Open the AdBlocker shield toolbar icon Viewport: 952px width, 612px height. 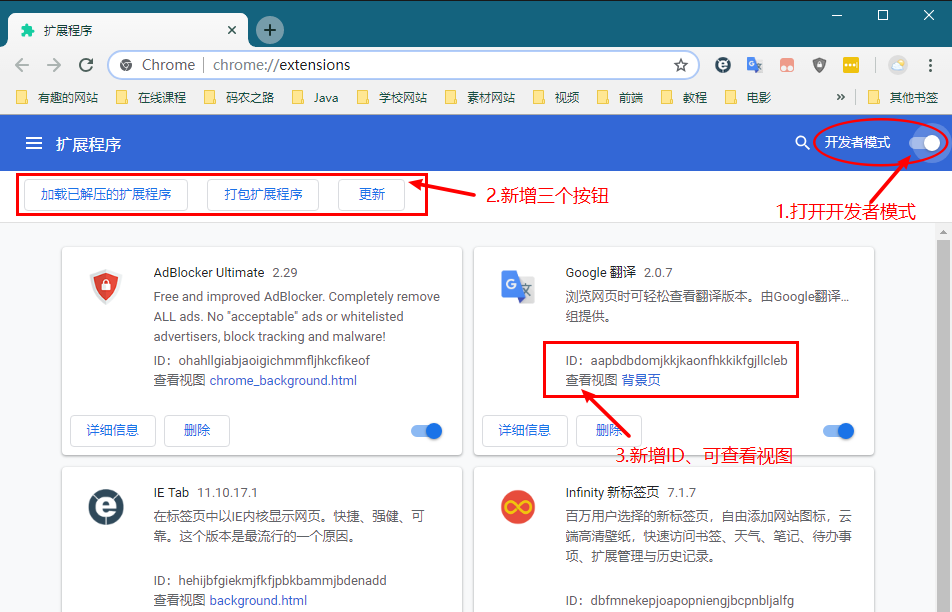819,65
